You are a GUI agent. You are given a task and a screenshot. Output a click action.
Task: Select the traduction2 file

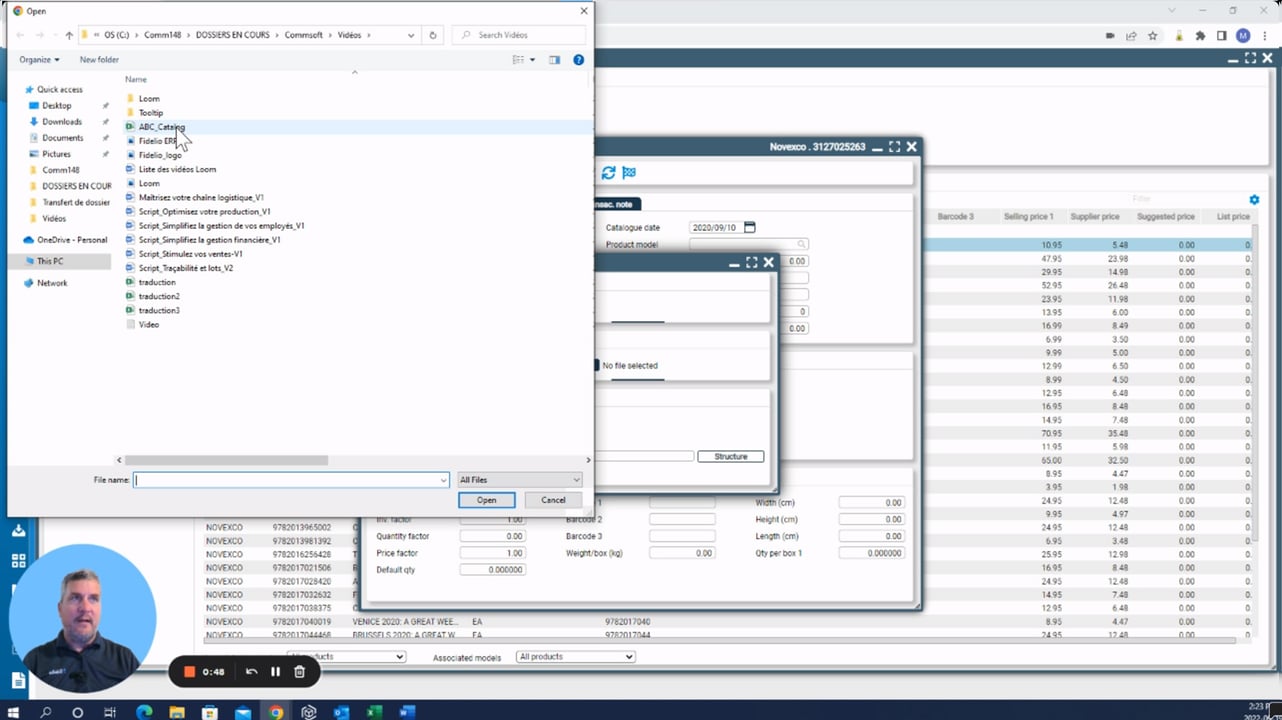[159, 296]
